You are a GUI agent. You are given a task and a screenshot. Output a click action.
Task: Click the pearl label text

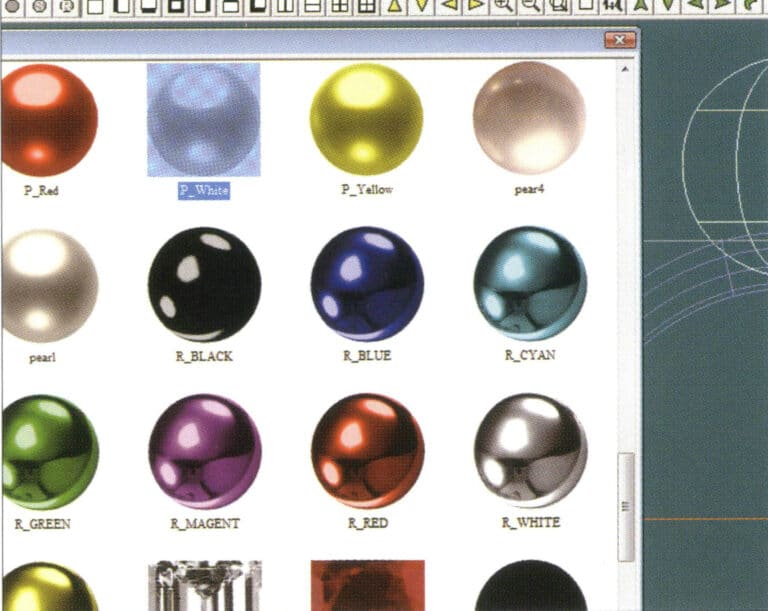[42, 358]
